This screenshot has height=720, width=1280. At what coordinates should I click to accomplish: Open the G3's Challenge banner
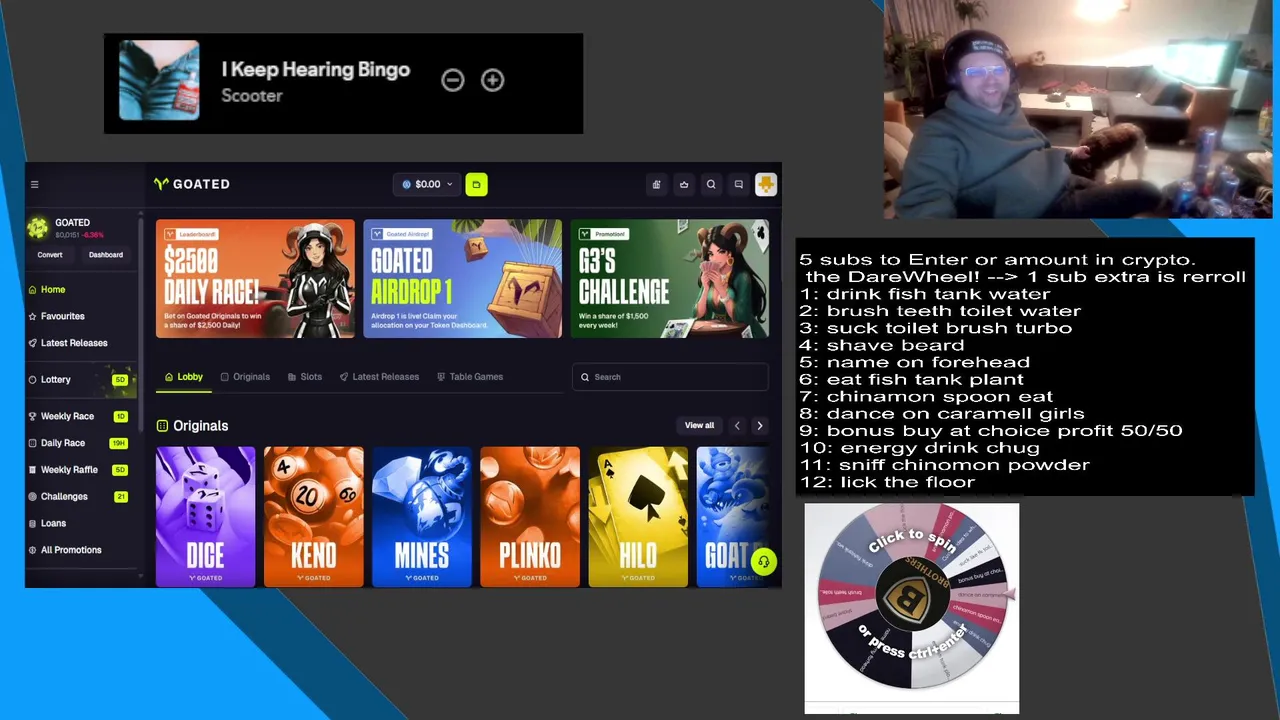(x=670, y=279)
